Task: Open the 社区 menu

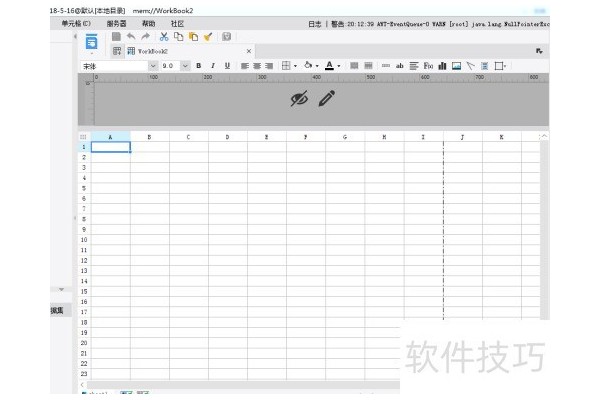Action: click(177, 23)
